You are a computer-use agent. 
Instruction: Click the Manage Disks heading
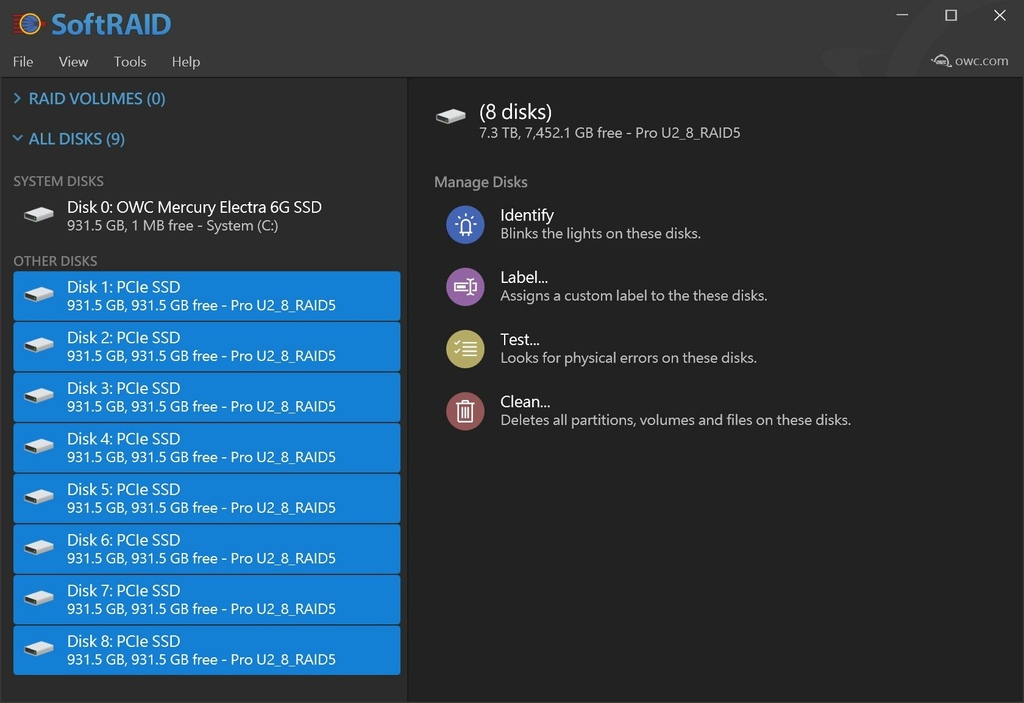[481, 182]
